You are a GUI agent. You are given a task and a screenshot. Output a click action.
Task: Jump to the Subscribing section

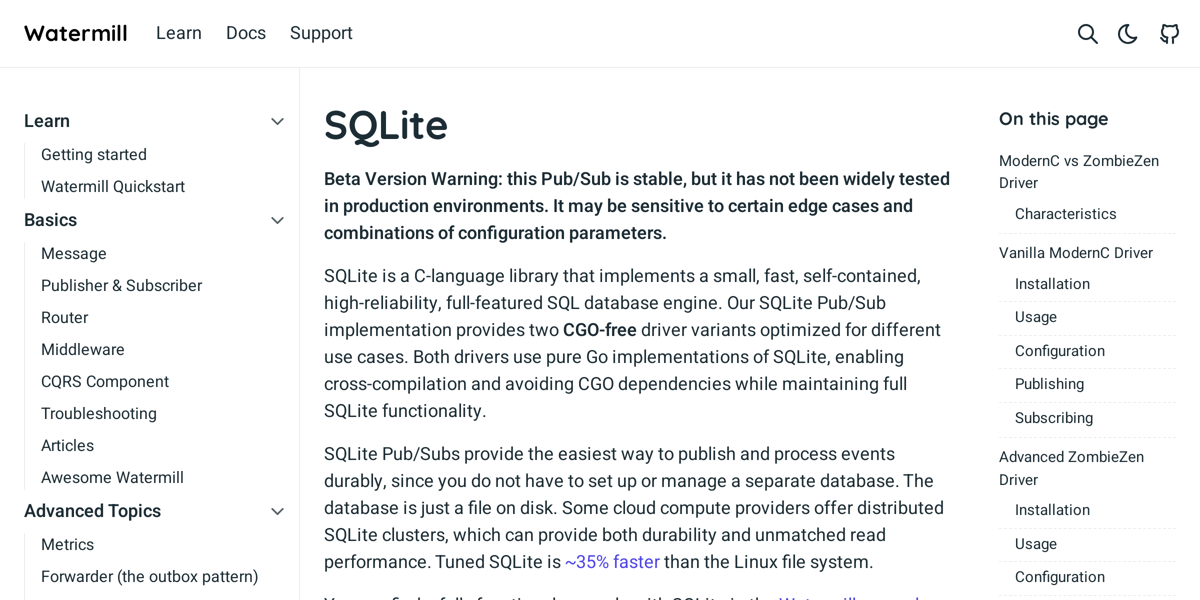tap(1053, 418)
